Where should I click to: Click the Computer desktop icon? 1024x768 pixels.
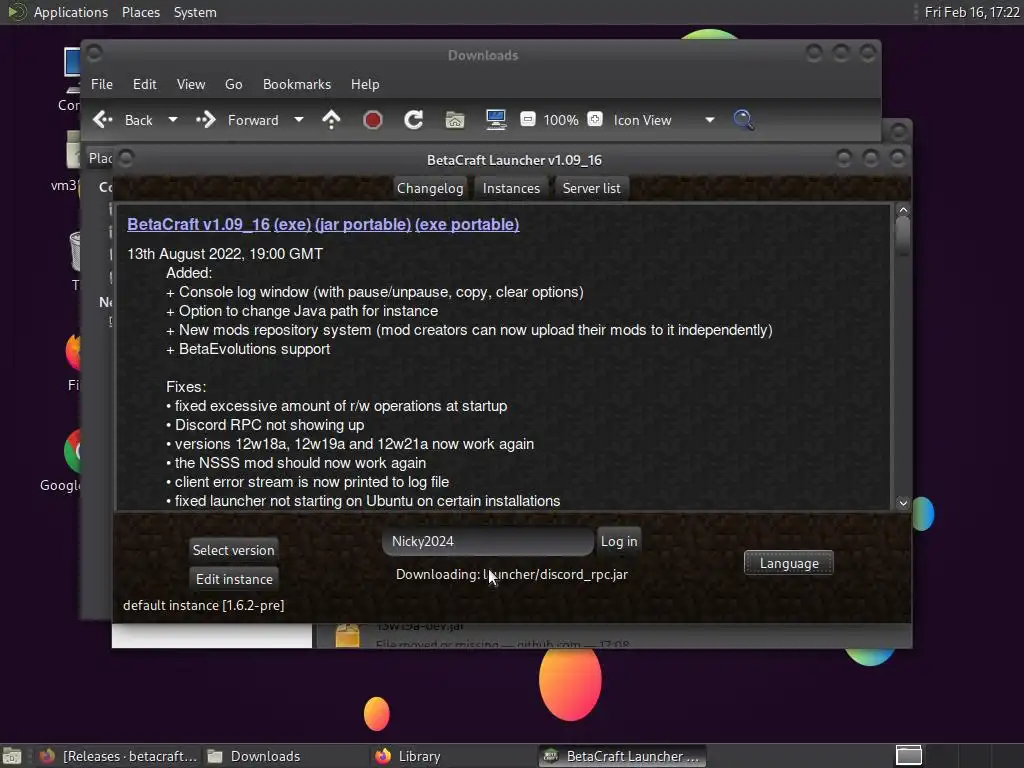pos(72,70)
